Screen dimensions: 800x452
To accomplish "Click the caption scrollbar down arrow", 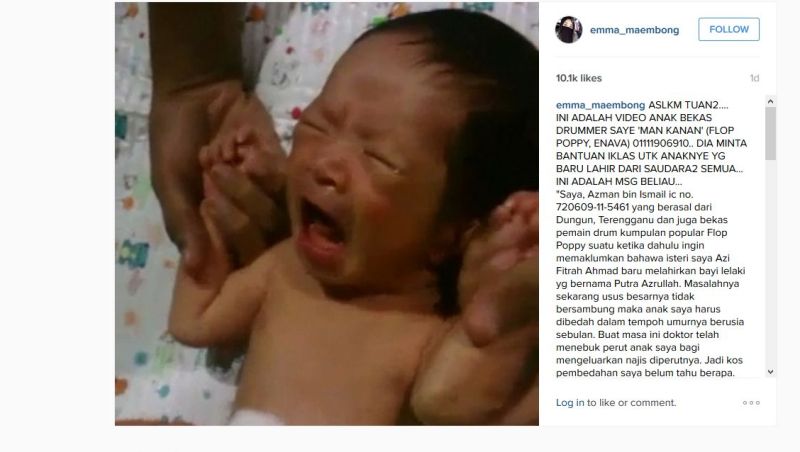I will (x=770, y=372).
